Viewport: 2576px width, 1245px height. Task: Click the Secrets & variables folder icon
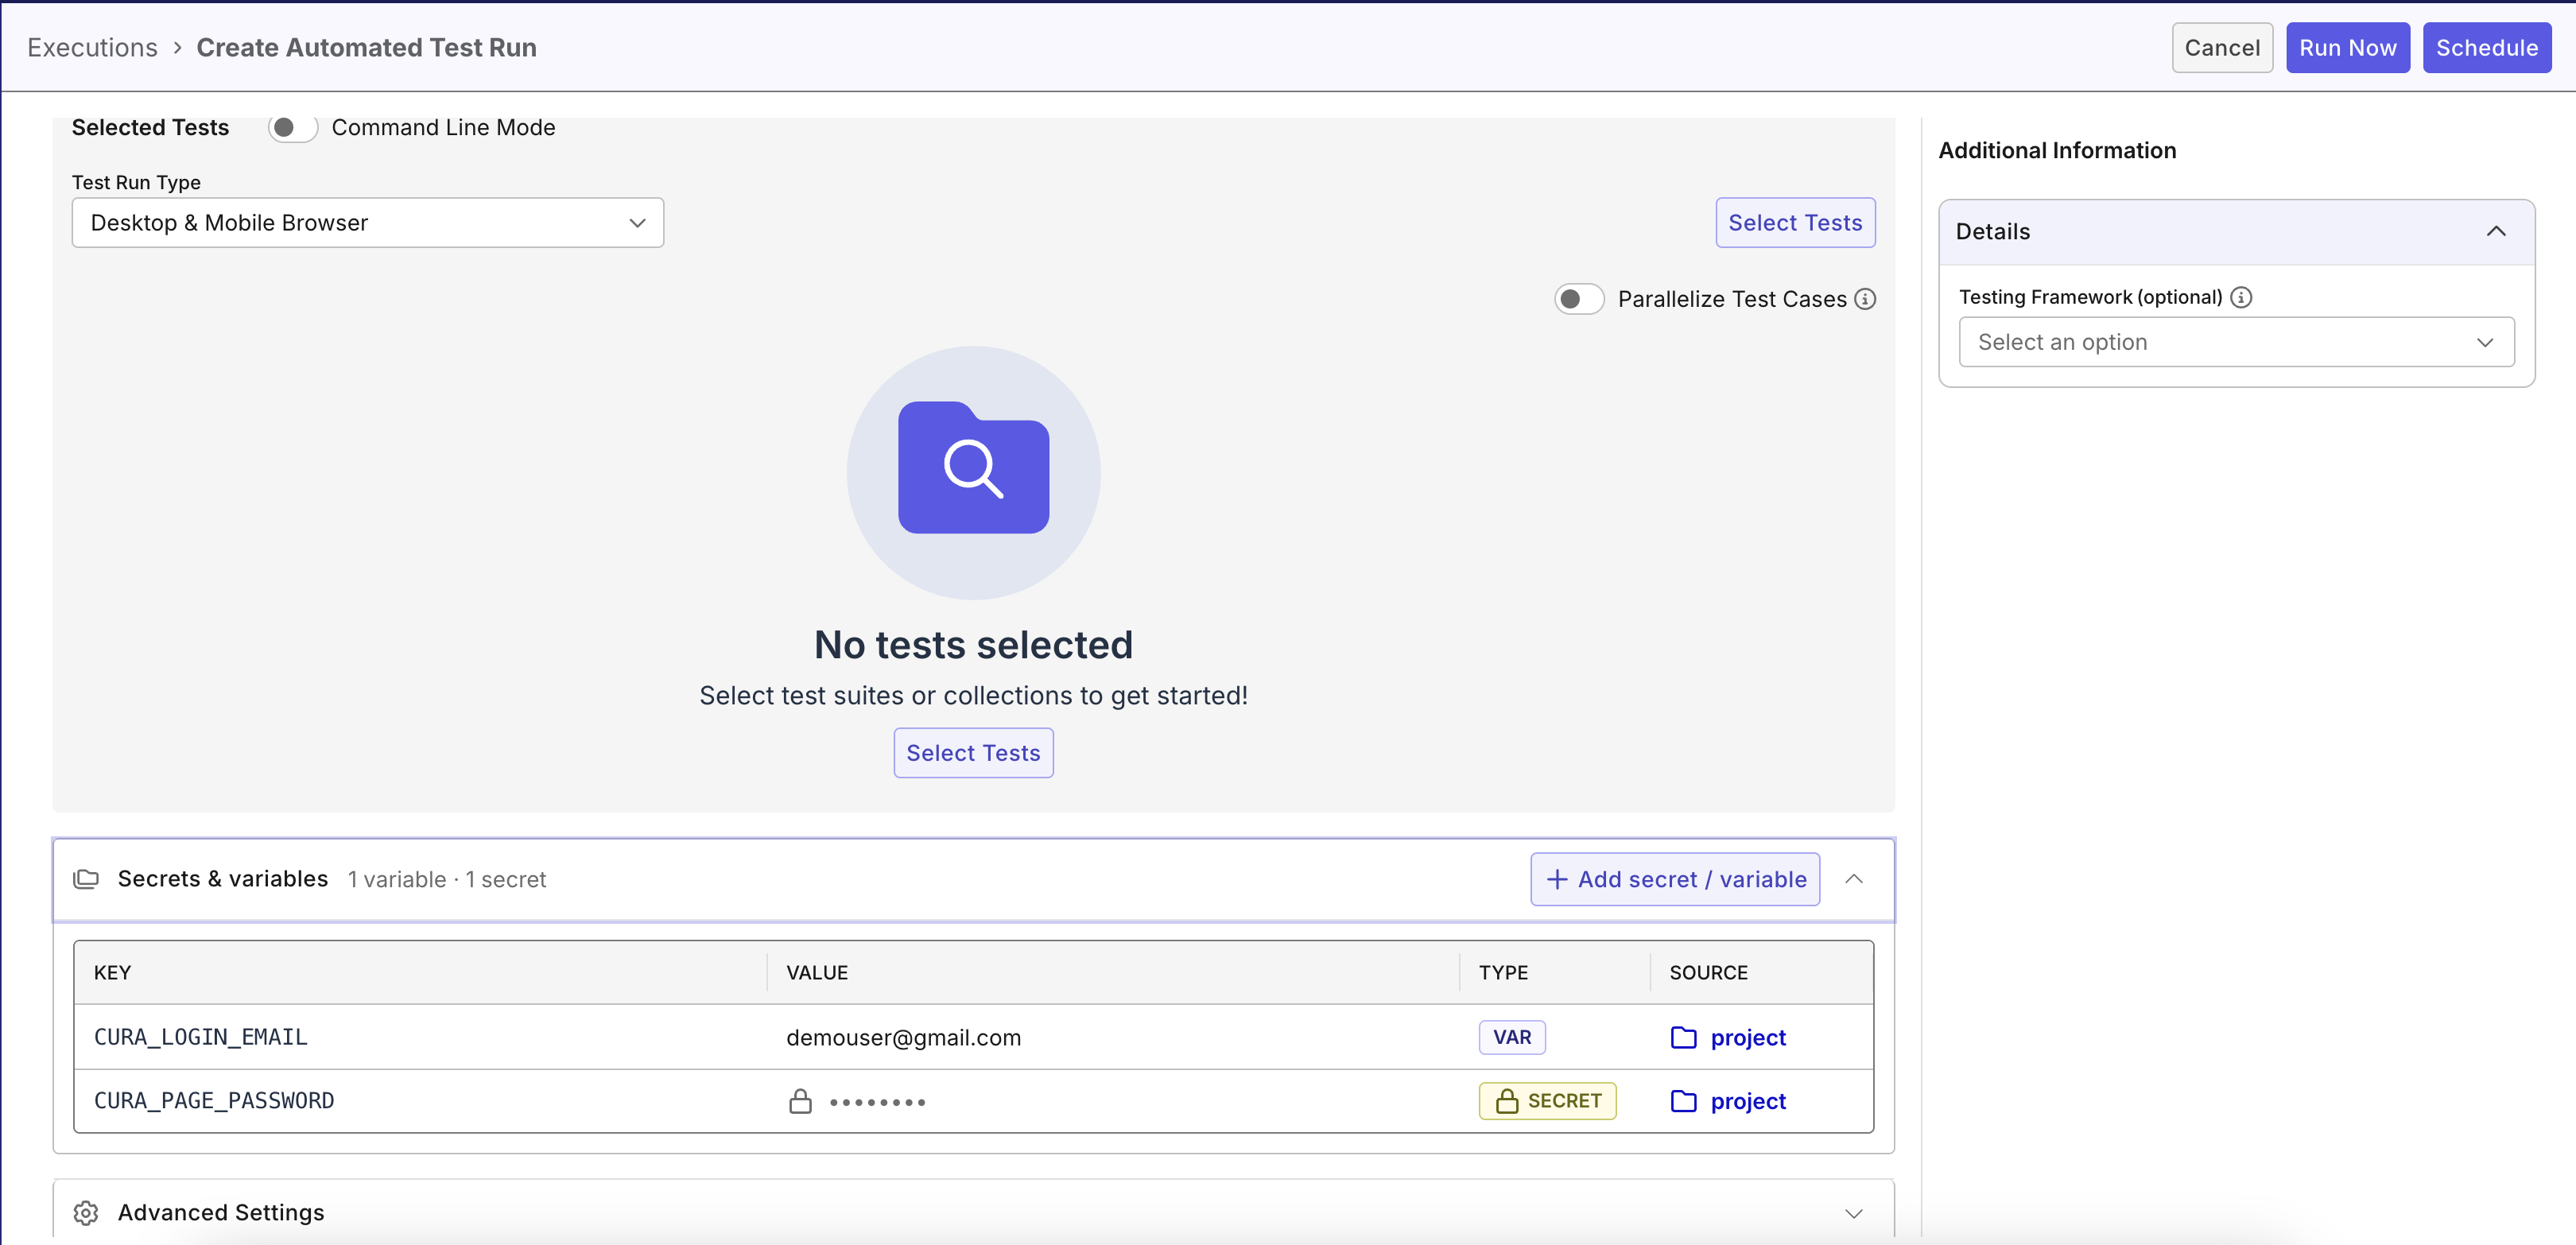point(86,879)
